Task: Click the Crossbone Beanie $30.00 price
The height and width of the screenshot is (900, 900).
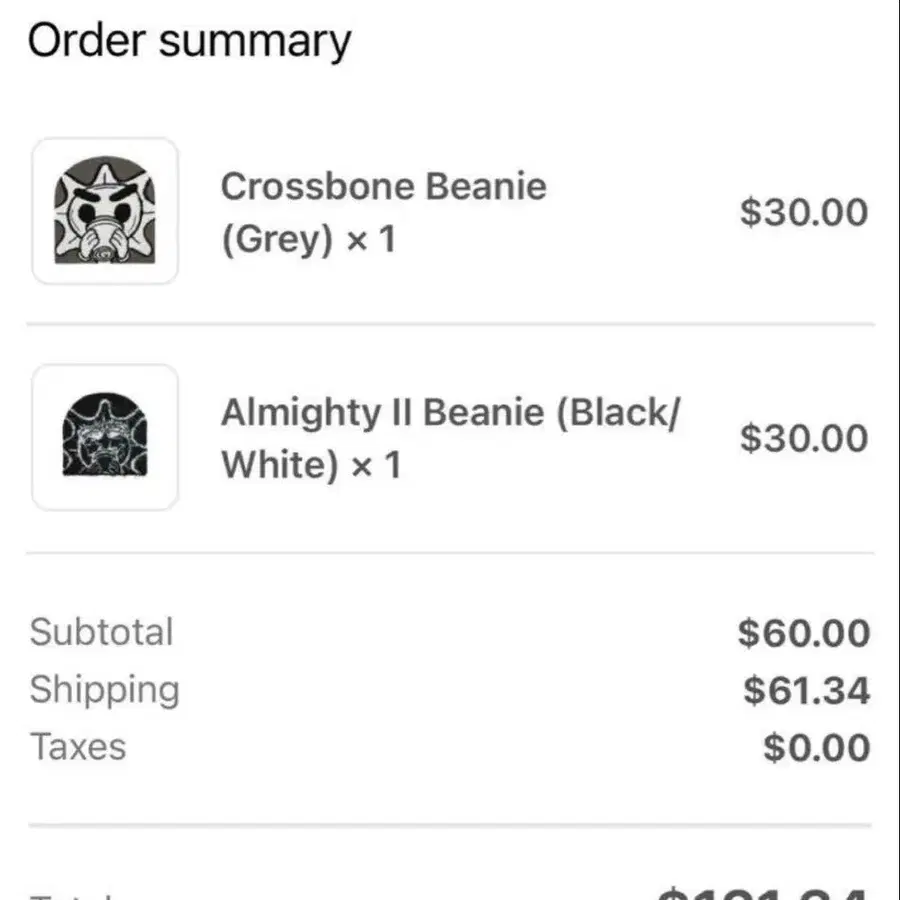Action: (x=804, y=212)
